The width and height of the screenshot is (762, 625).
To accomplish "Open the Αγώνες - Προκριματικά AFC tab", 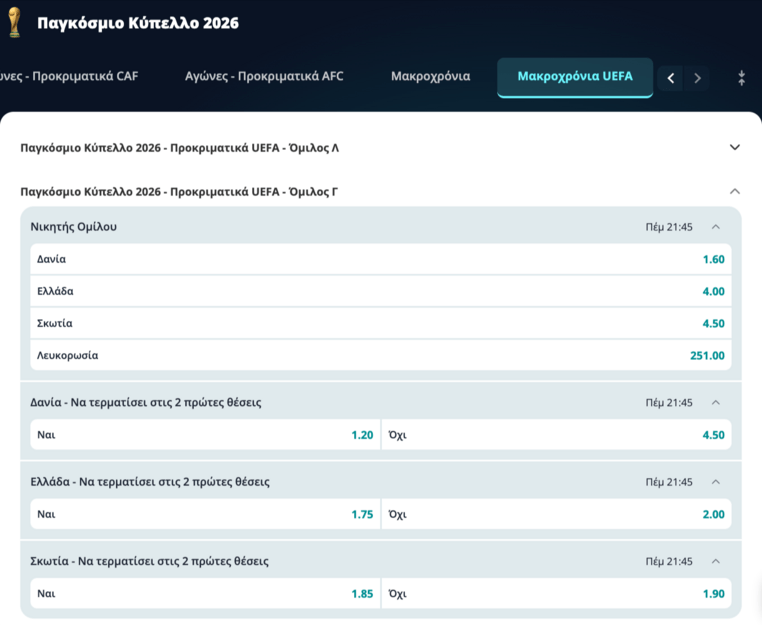I will 264,76.
